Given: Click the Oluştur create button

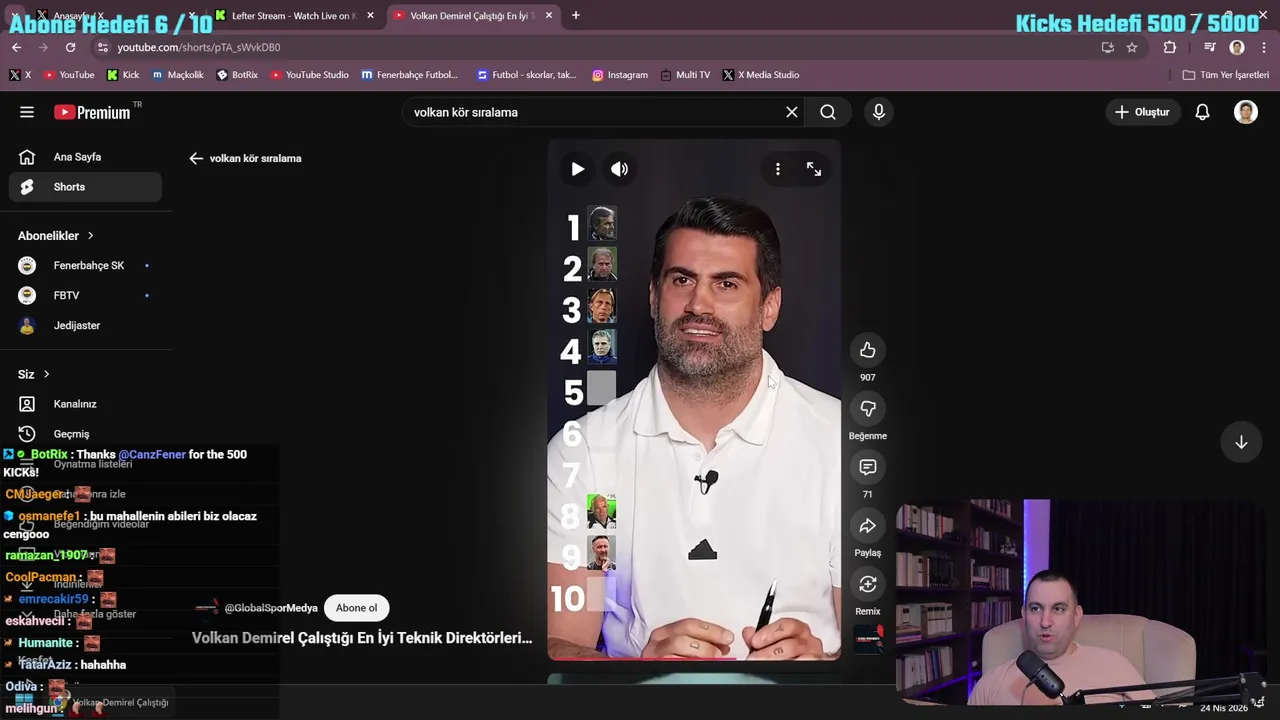Looking at the screenshot, I should click(x=1142, y=112).
